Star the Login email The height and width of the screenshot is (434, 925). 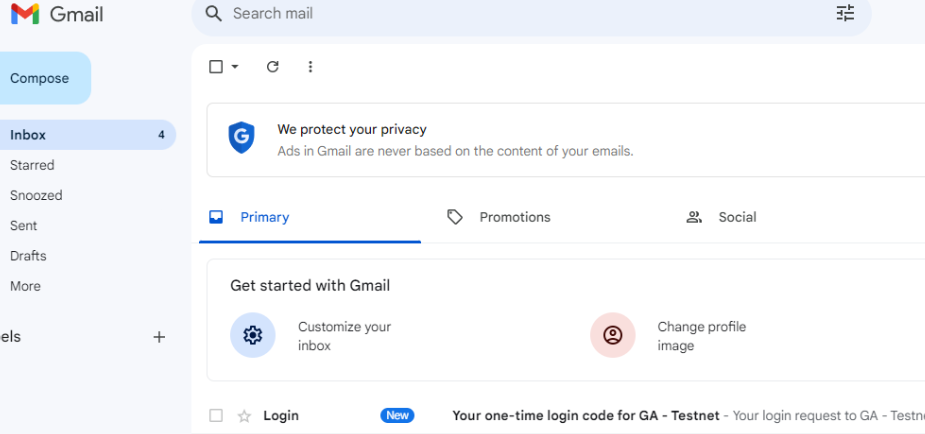click(244, 416)
